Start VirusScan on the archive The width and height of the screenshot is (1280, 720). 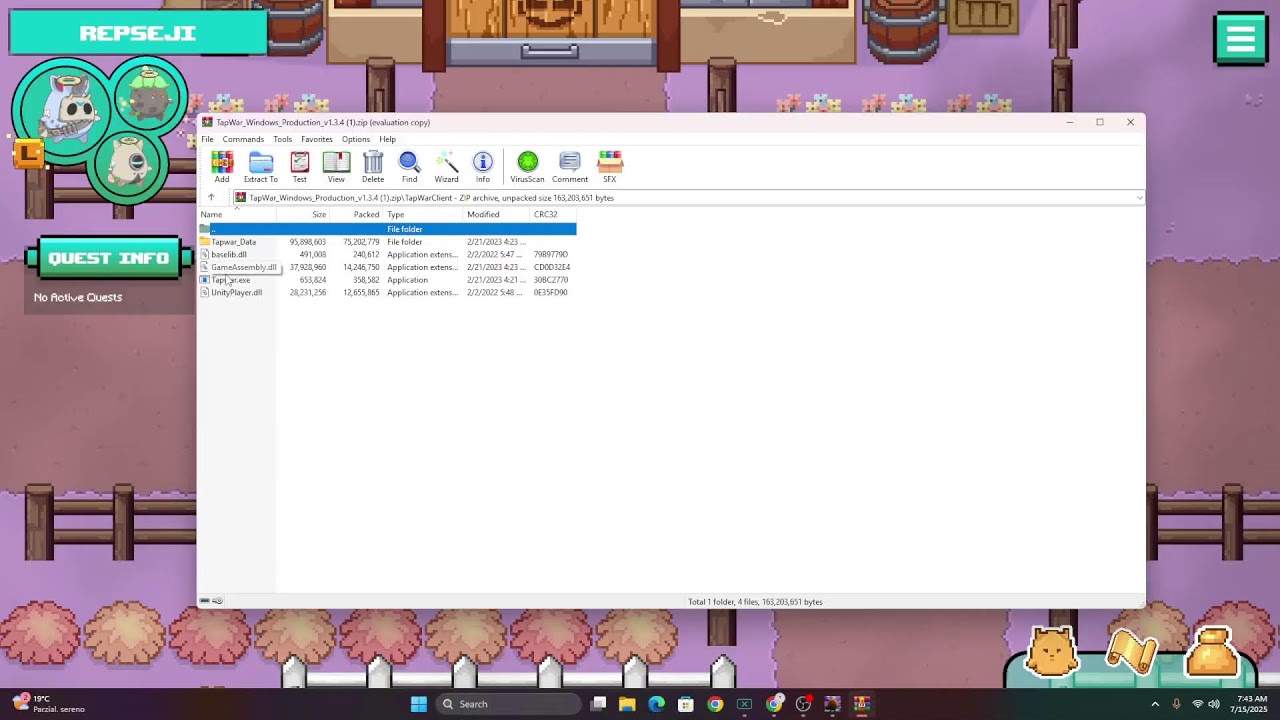pyautogui.click(x=527, y=167)
